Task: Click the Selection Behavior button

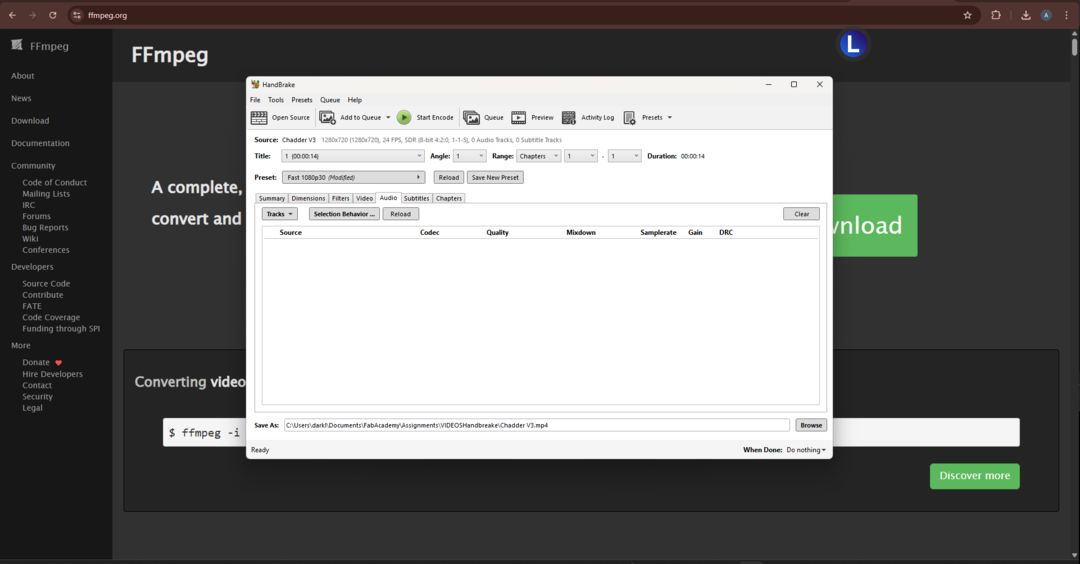Action: tap(344, 214)
